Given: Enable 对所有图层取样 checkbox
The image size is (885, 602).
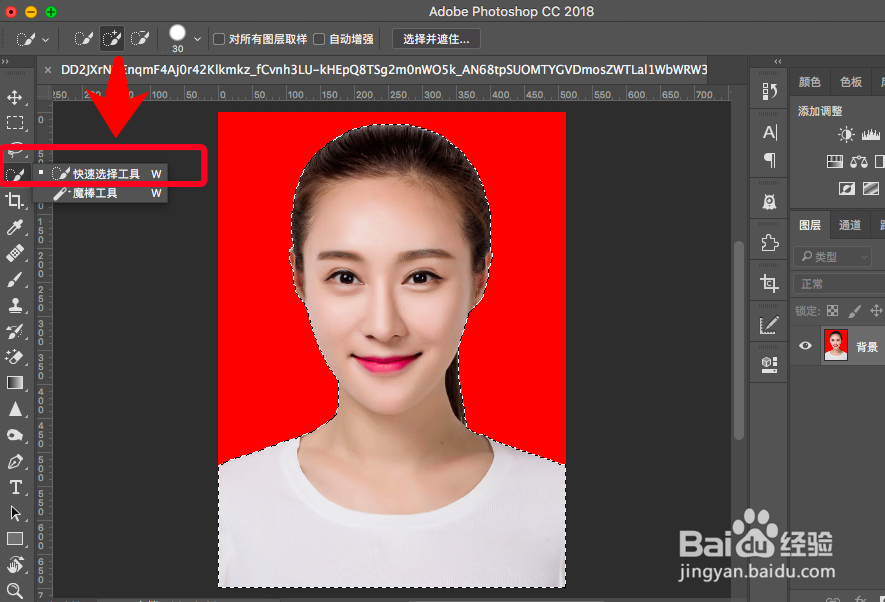Looking at the screenshot, I should point(219,39).
